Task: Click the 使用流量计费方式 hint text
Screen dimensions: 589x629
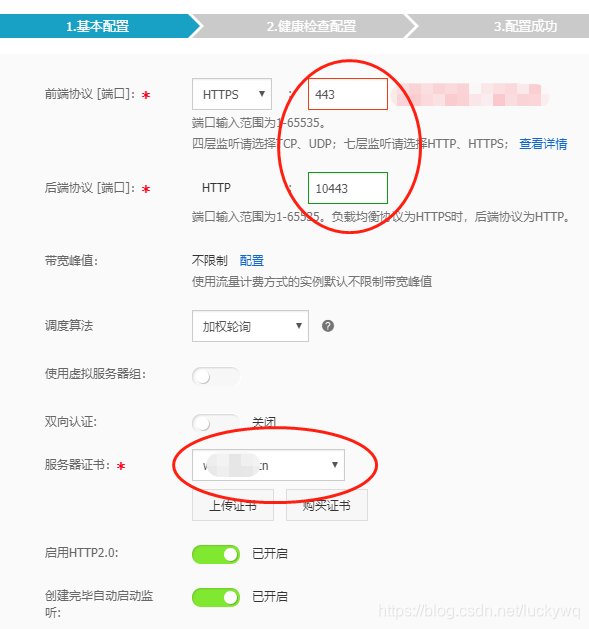Action: tap(312, 282)
